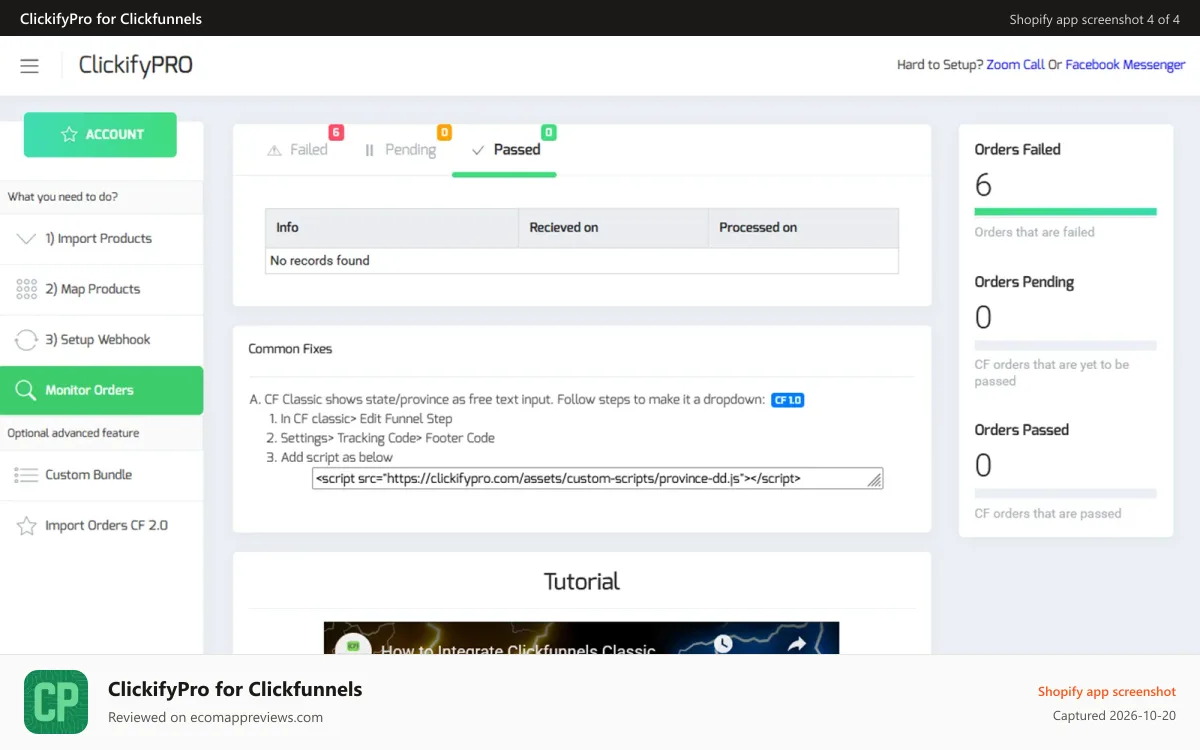The image size is (1200, 750).
Task: Select Monitor Orders in sidebar
Action: click(x=102, y=390)
